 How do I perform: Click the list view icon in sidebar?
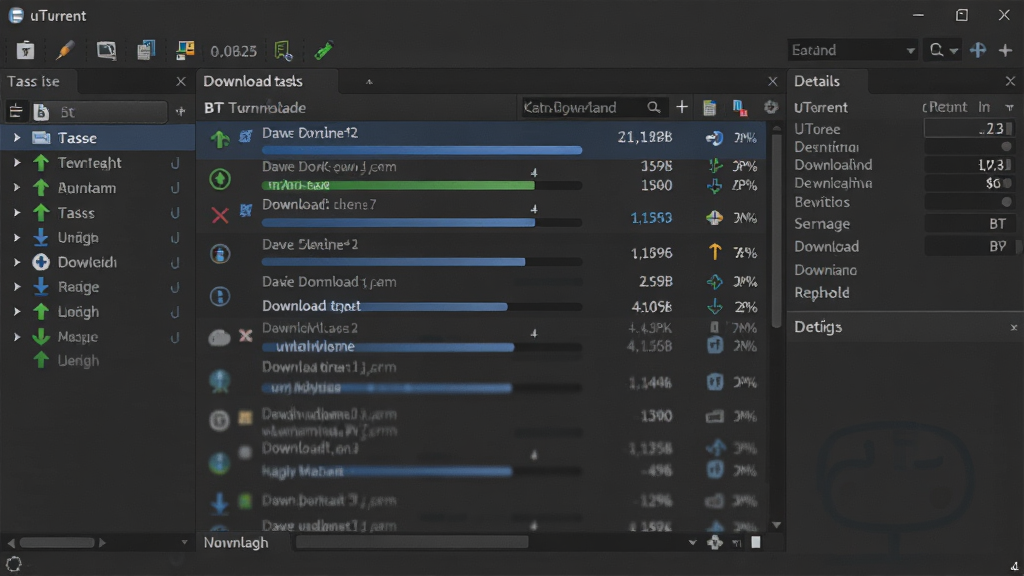pos(16,112)
